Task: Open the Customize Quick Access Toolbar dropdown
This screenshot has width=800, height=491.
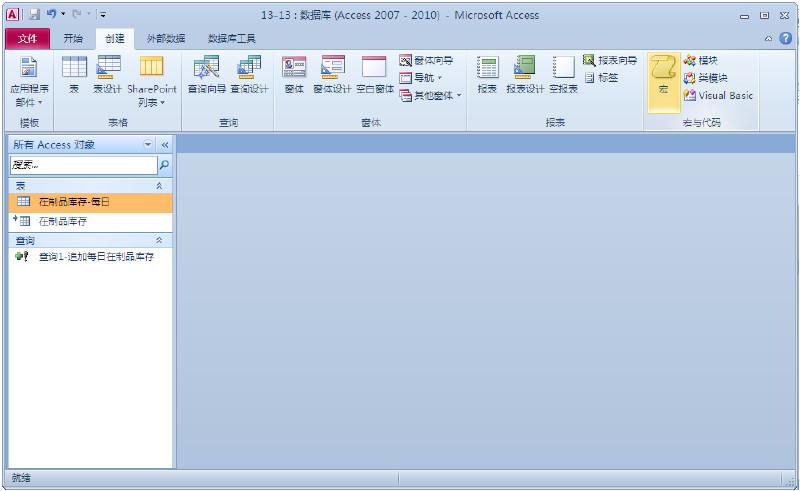Action: tap(103, 15)
